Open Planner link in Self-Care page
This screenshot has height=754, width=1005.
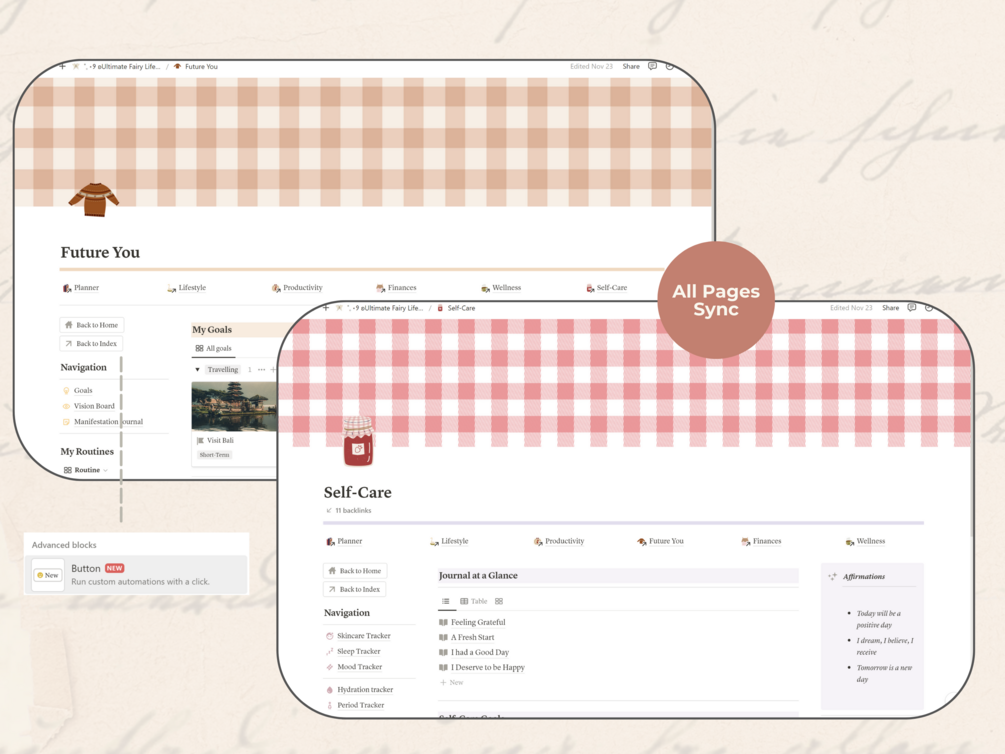click(x=344, y=541)
